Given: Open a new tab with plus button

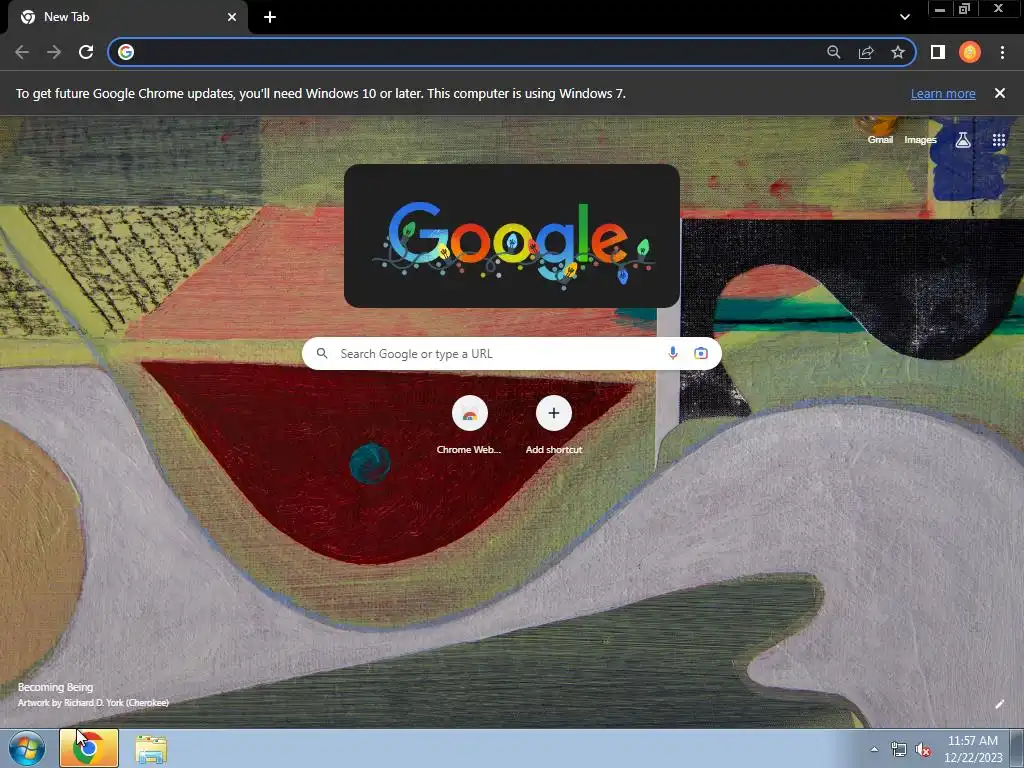Looking at the screenshot, I should (x=270, y=17).
